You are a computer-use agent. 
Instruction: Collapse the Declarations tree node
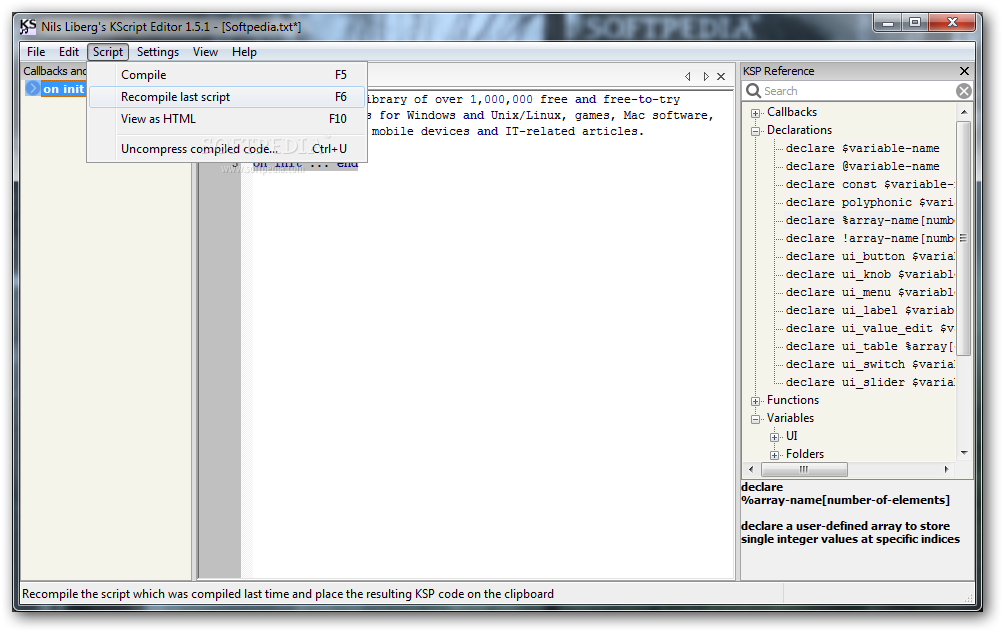point(755,131)
